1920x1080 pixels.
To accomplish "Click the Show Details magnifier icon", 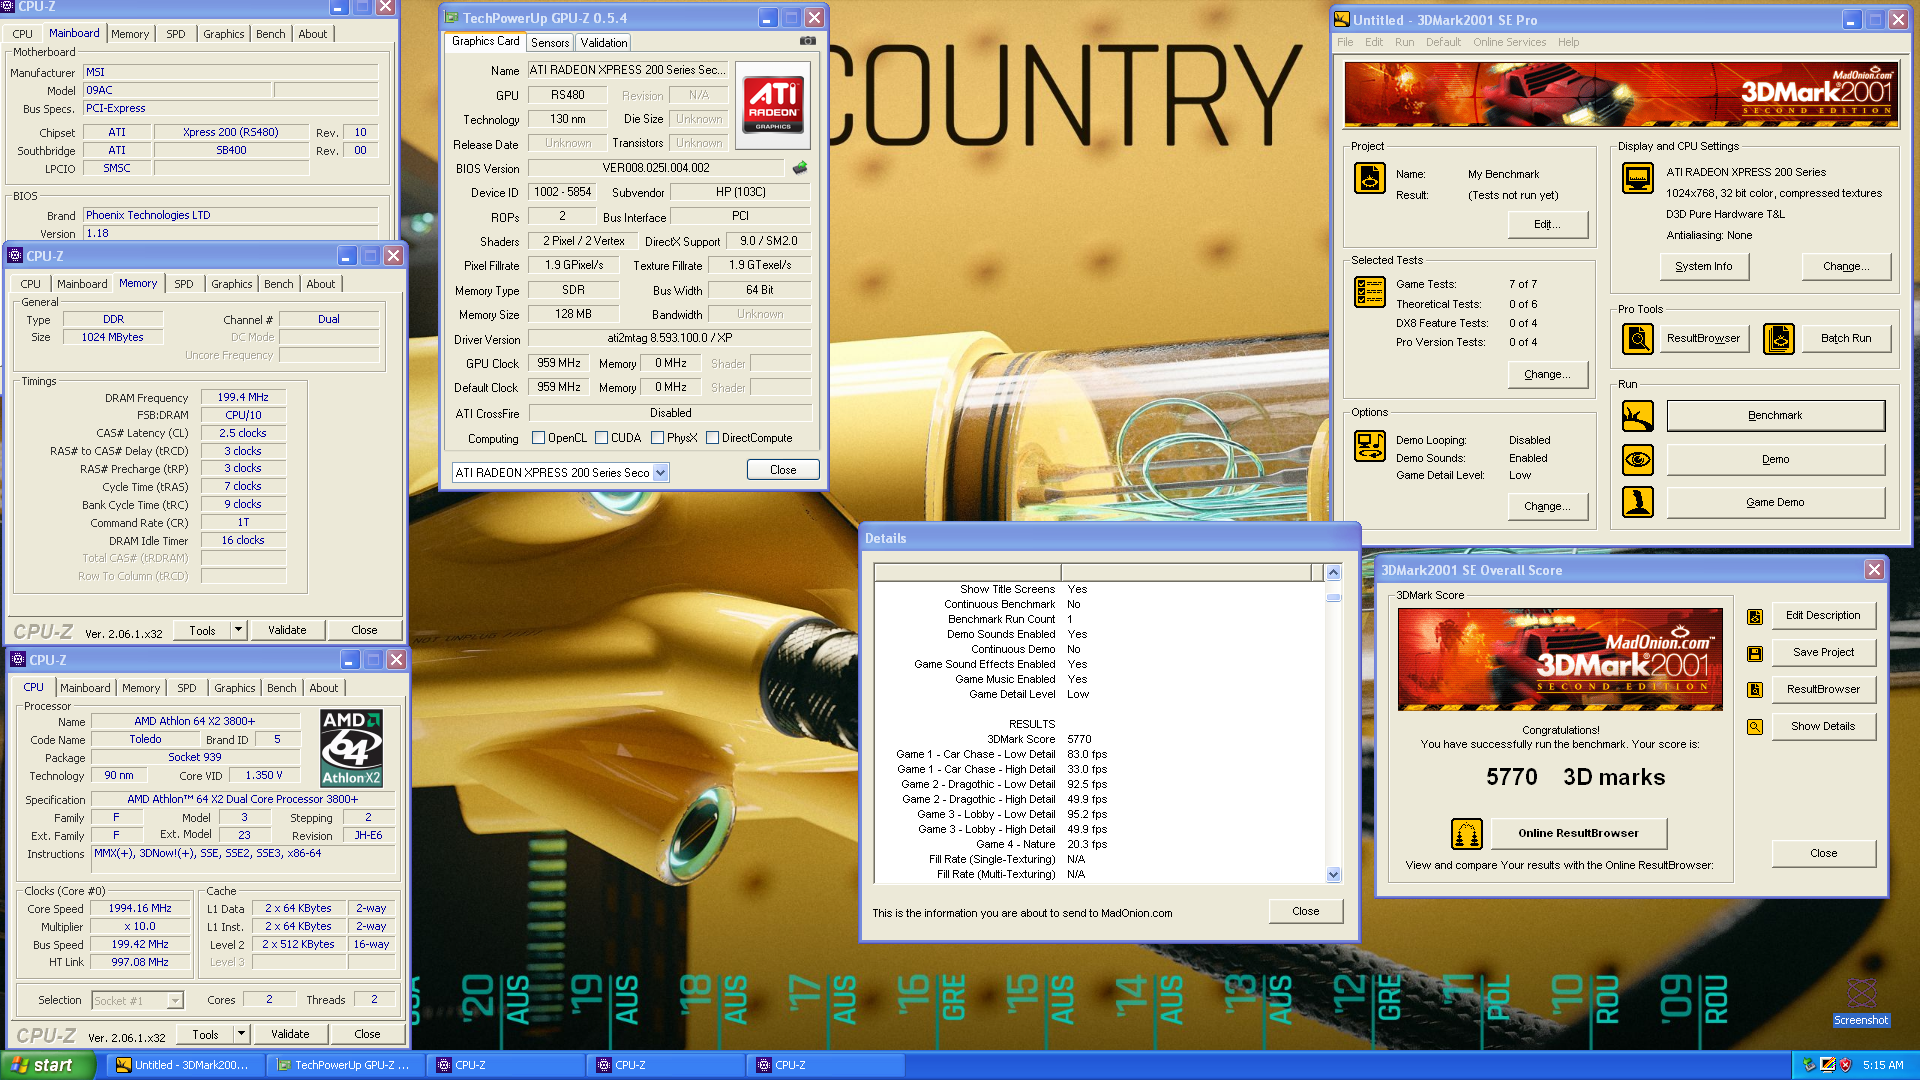I will [x=1754, y=727].
